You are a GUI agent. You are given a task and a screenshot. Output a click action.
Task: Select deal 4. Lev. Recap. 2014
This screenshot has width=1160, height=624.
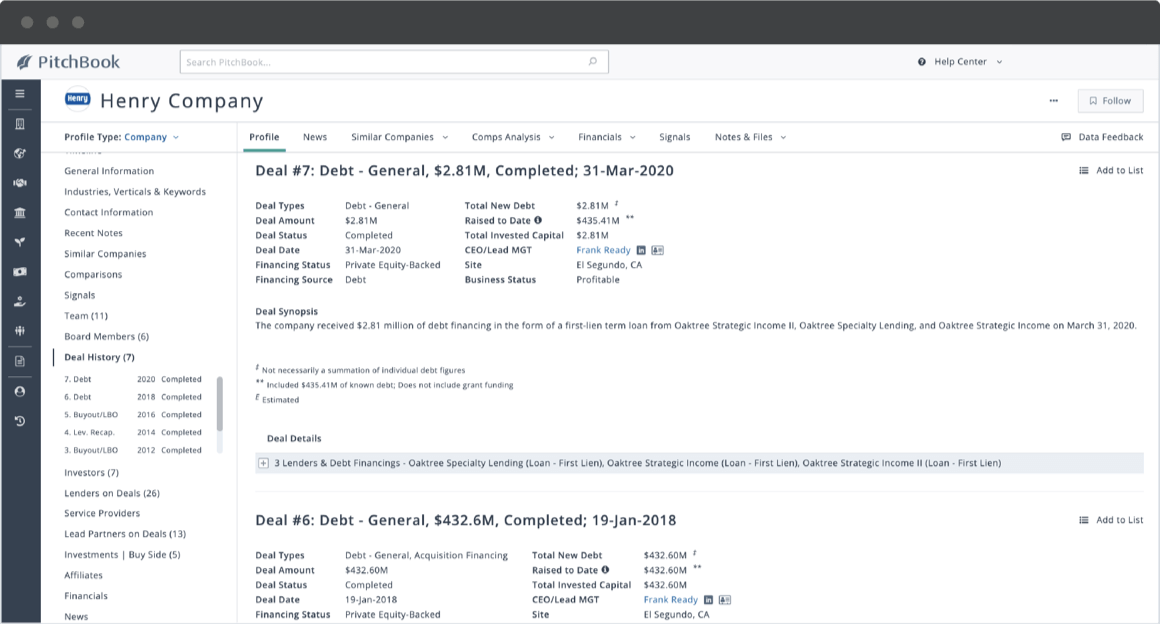click(x=132, y=432)
